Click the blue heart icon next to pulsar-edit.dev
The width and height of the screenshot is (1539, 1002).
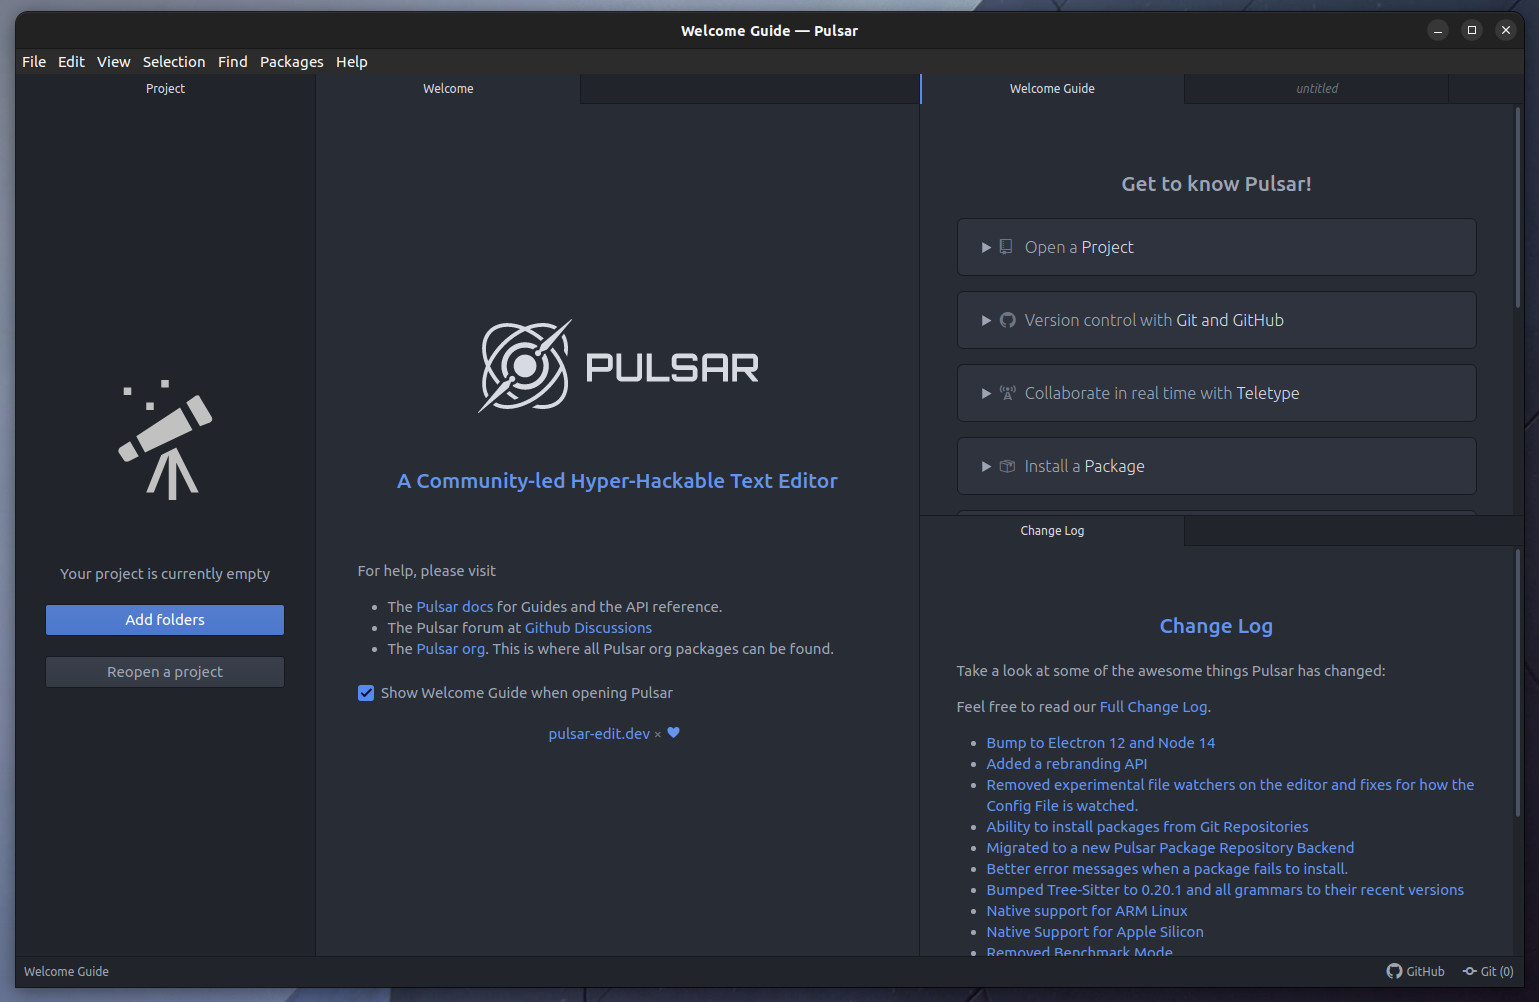[x=673, y=733]
